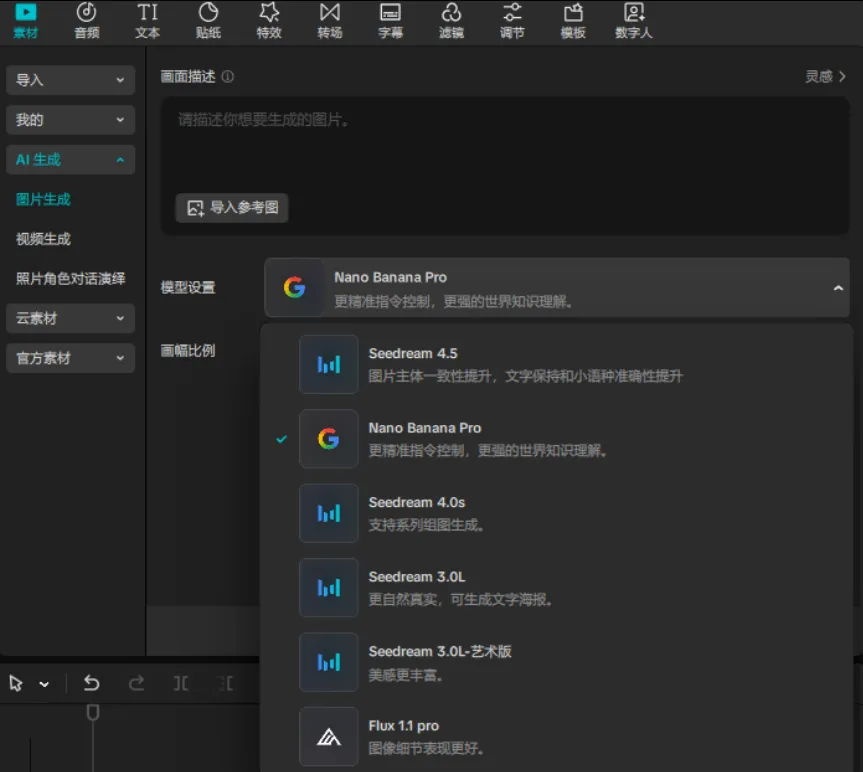863x772 pixels.
Task: Choose Seedream 3.0L from model list
Action: pyautogui.click(x=556, y=588)
